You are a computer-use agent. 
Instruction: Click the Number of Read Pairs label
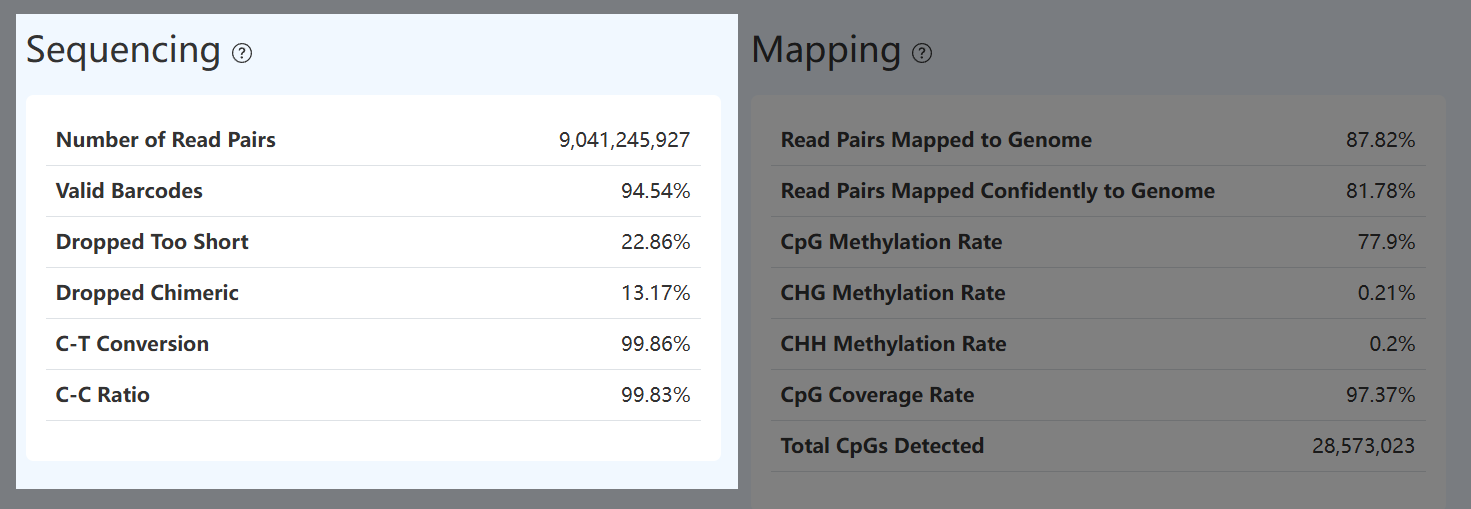click(x=166, y=140)
